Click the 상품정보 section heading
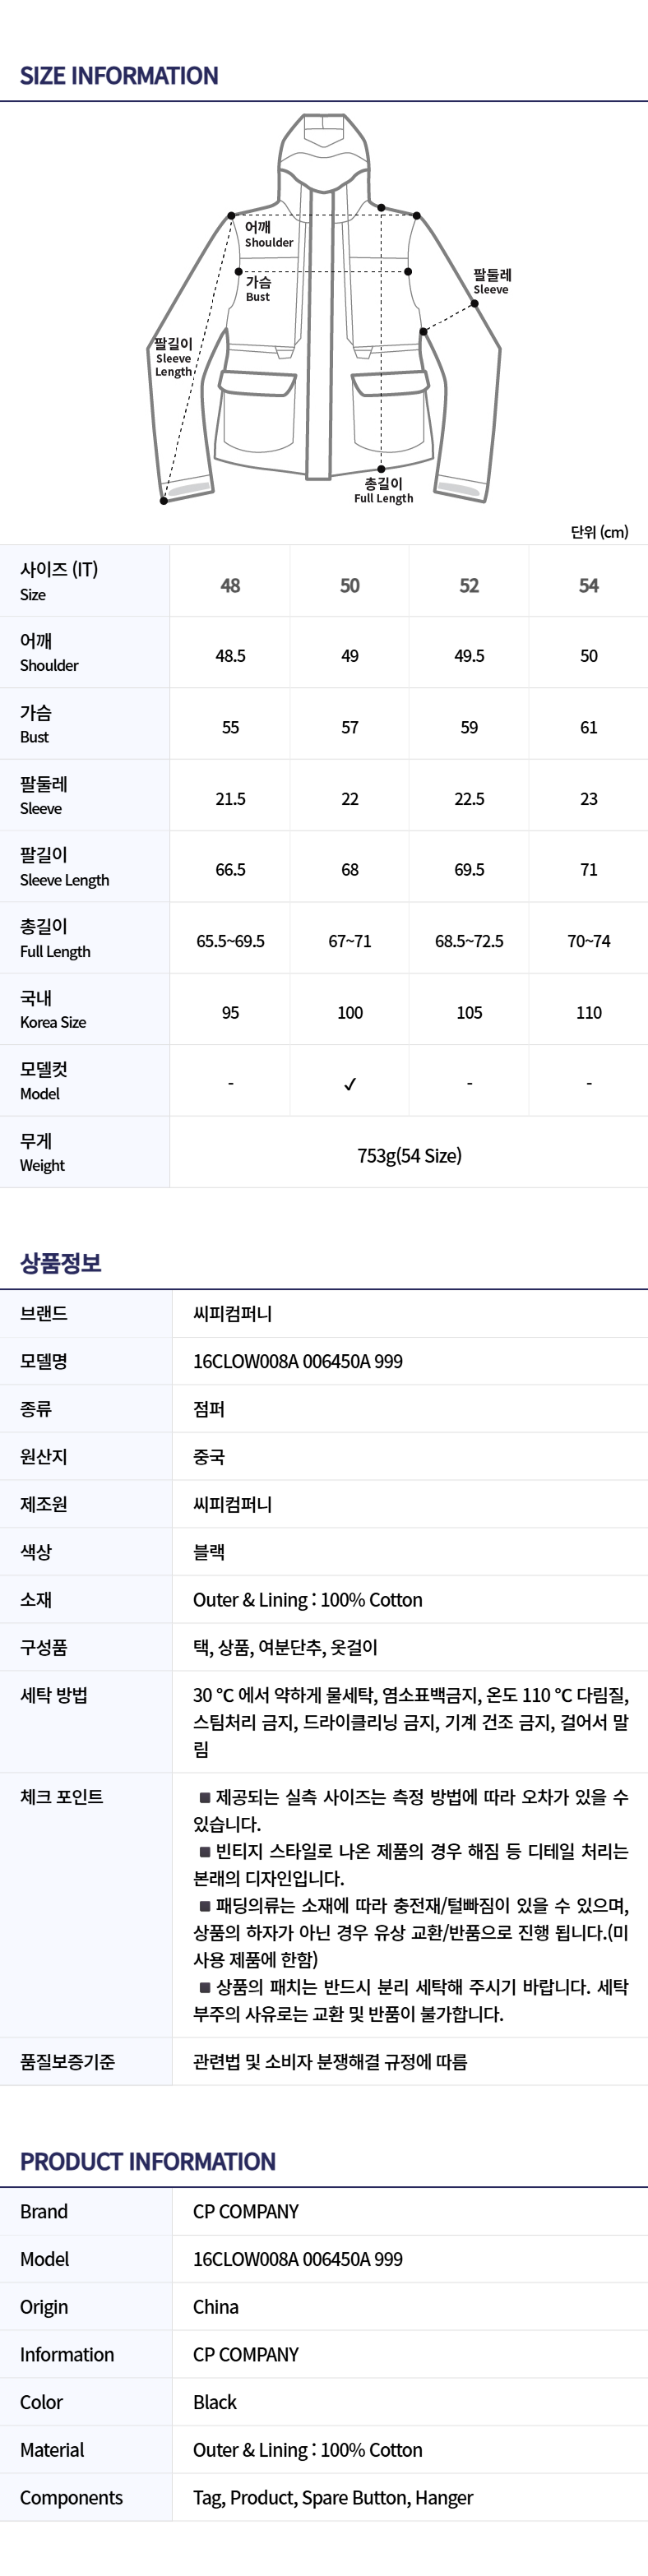Viewport: 648px width, 2576px height. tap(61, 1262)
